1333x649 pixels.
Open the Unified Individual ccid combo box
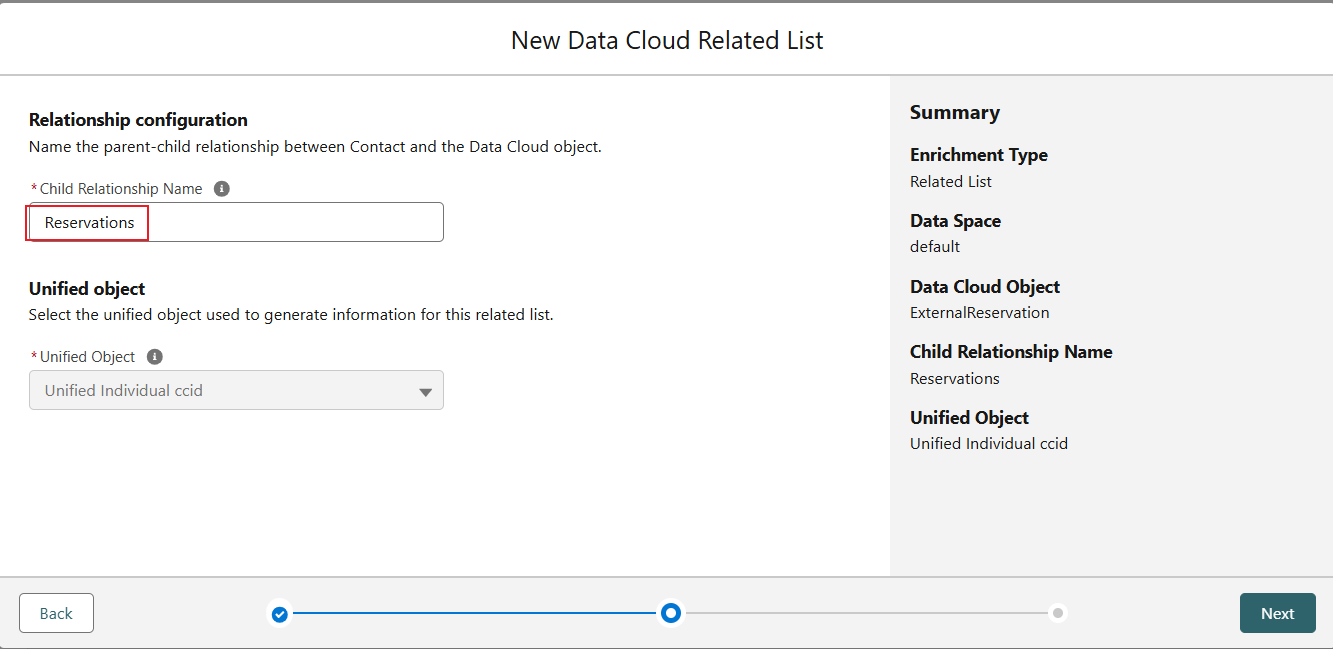pyautogui.click(x=236, y=391)
